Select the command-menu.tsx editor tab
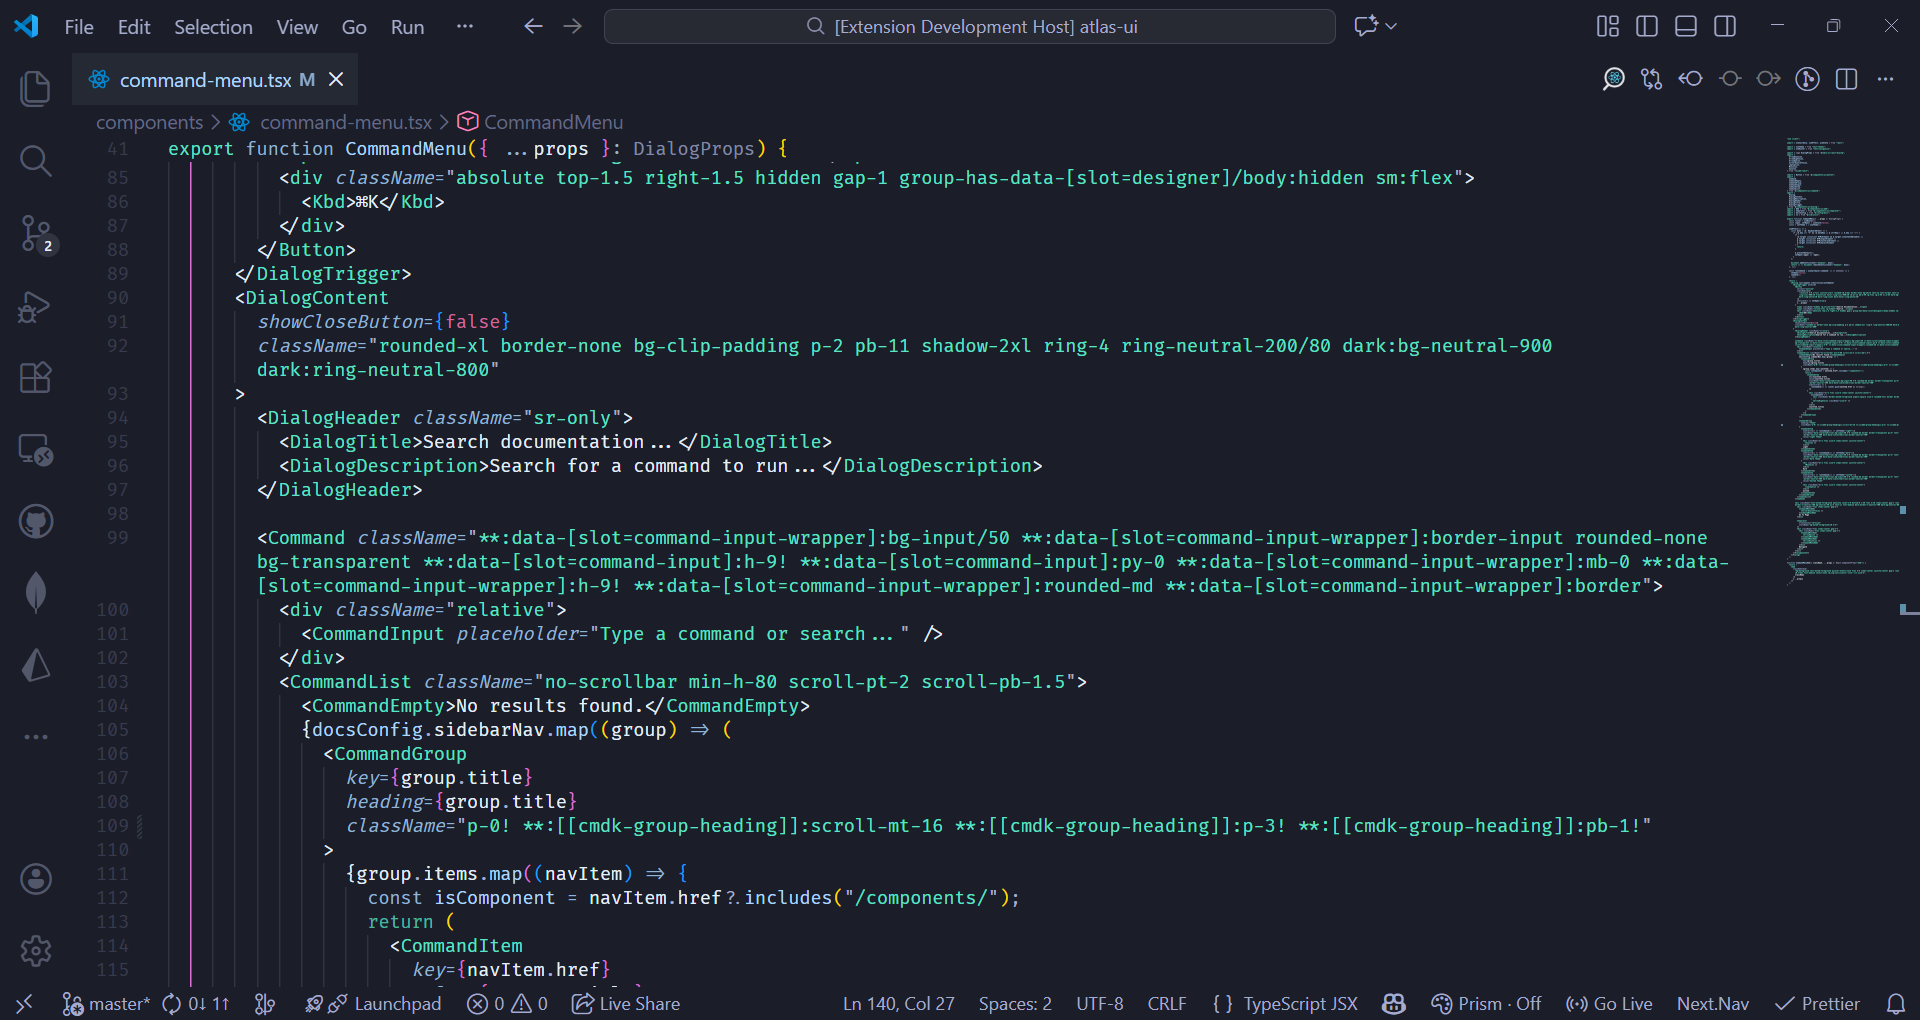Image resolution: width=1920 pixels, height=1020 pixels. pos(205,80)
